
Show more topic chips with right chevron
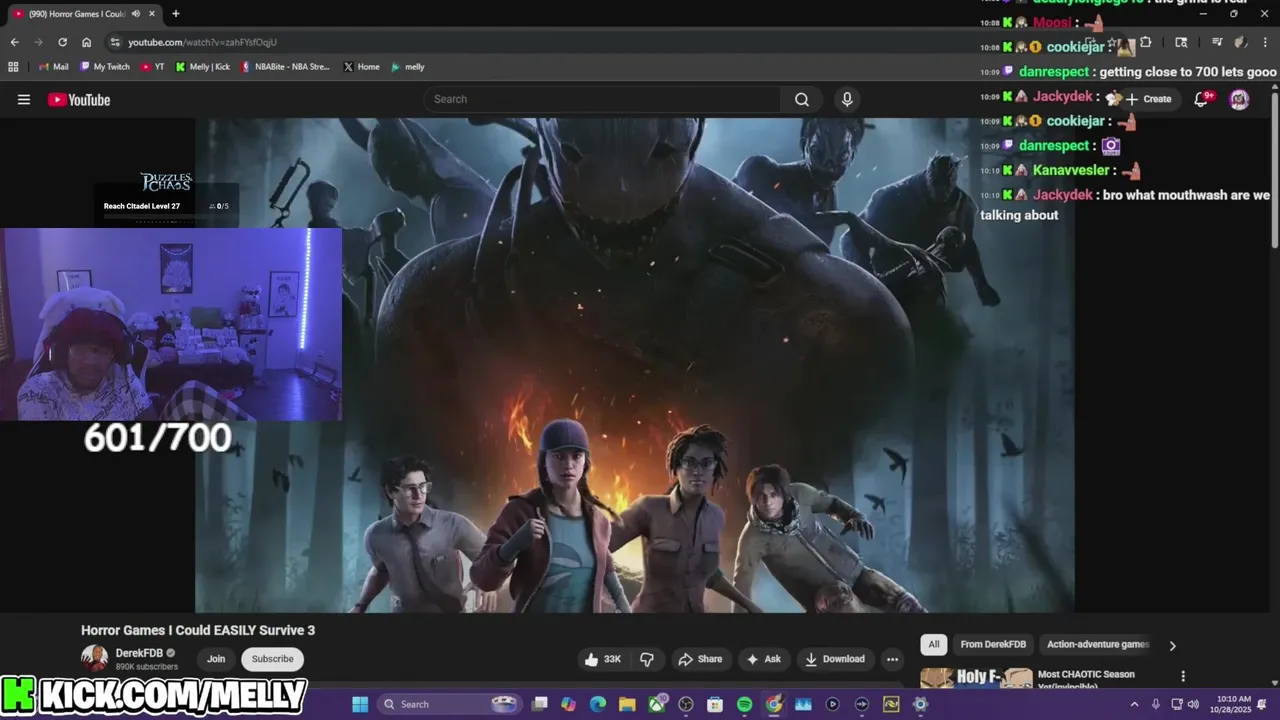coord(1173,645)
